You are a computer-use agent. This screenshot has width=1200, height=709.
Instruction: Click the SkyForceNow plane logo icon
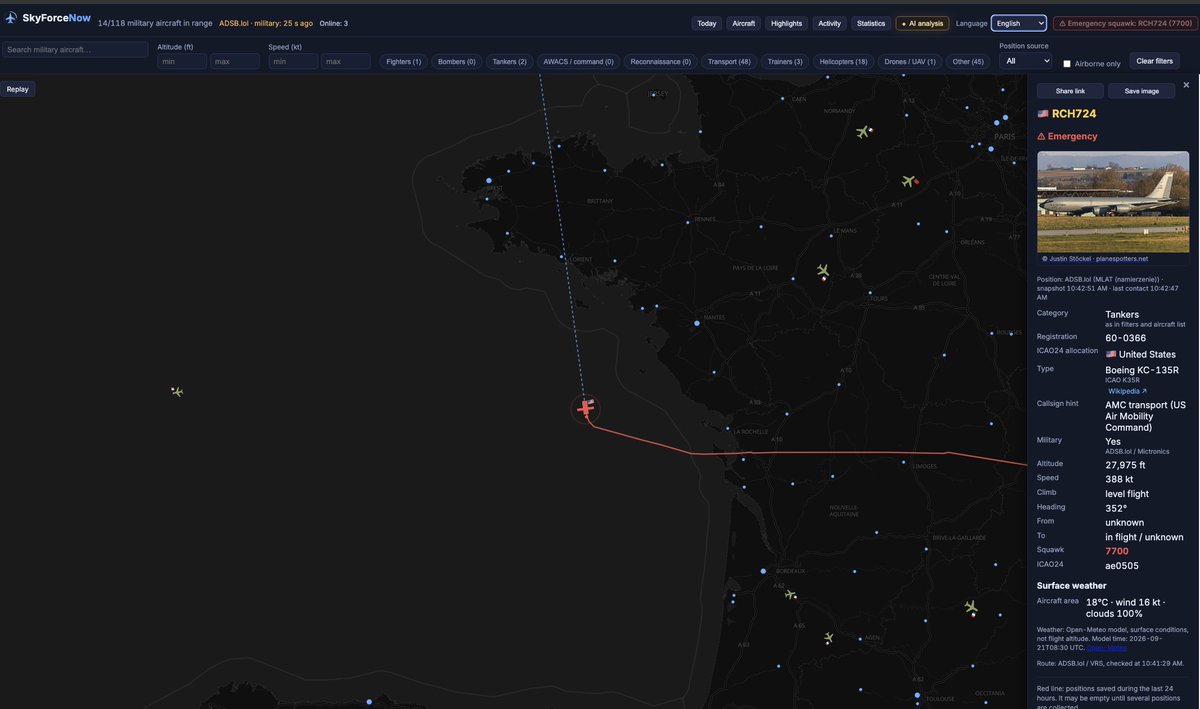(11, 18)
